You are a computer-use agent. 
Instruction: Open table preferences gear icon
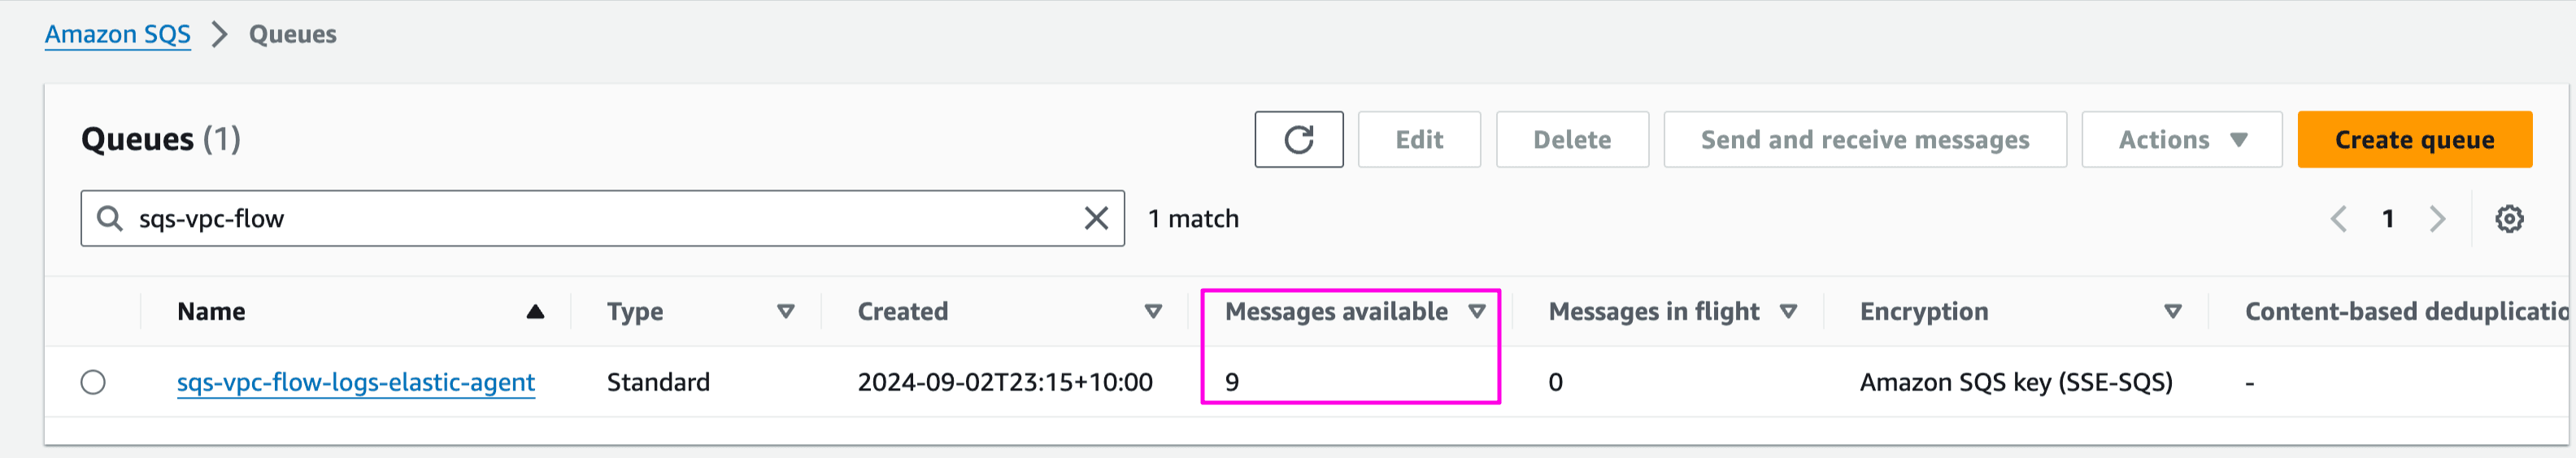(x=2508, y=219)
